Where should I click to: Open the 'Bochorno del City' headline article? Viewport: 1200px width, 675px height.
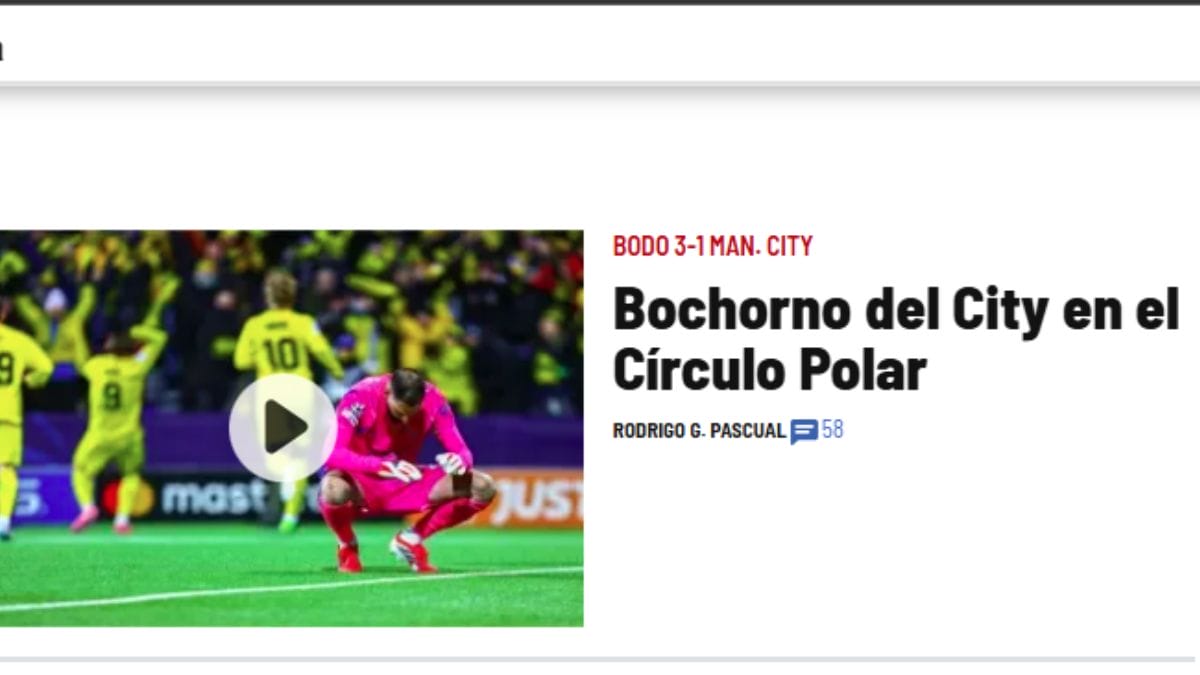[x=896, y=339]
